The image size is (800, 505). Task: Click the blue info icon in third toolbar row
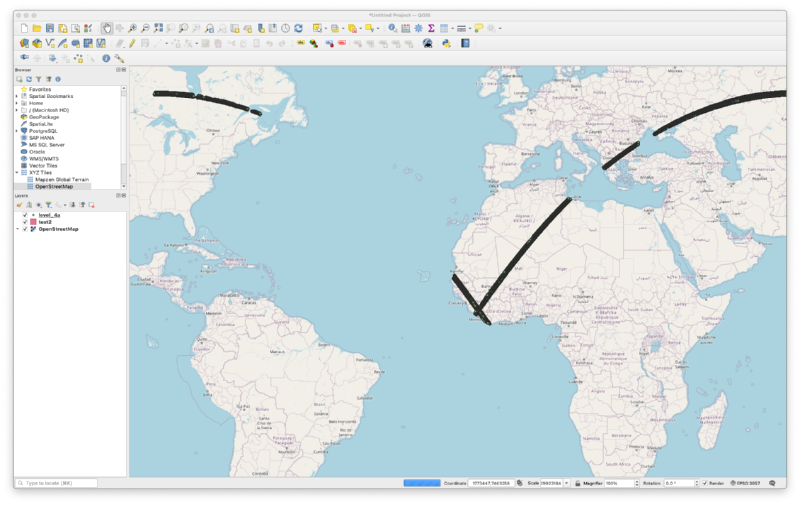click(106, 58)
